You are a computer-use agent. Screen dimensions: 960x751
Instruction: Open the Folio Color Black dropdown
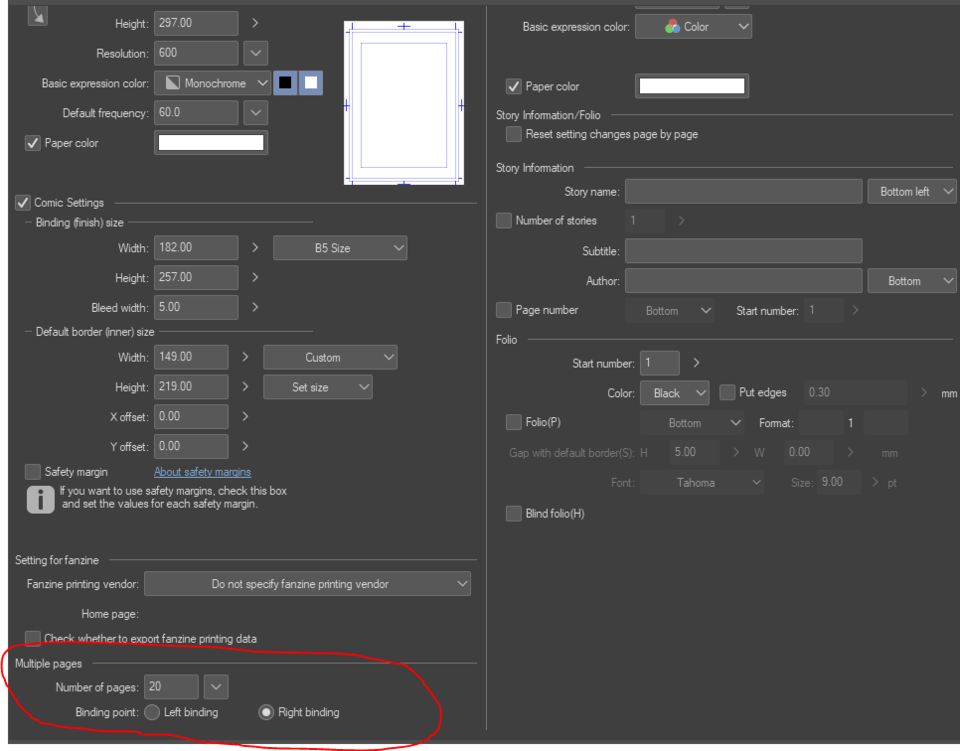click(x=674, y=393)
